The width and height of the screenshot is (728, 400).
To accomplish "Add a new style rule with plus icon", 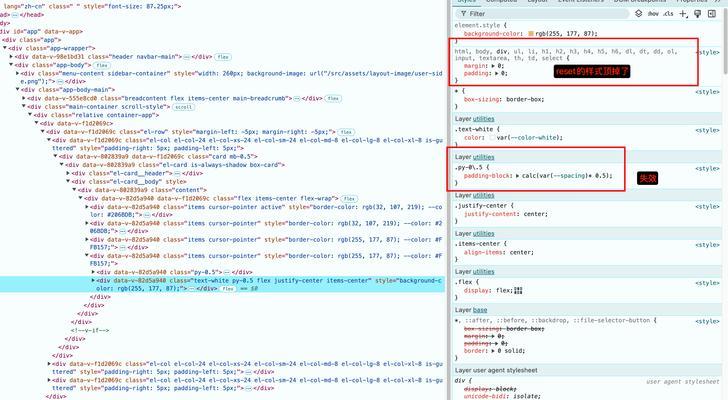I will coord(683,14).
